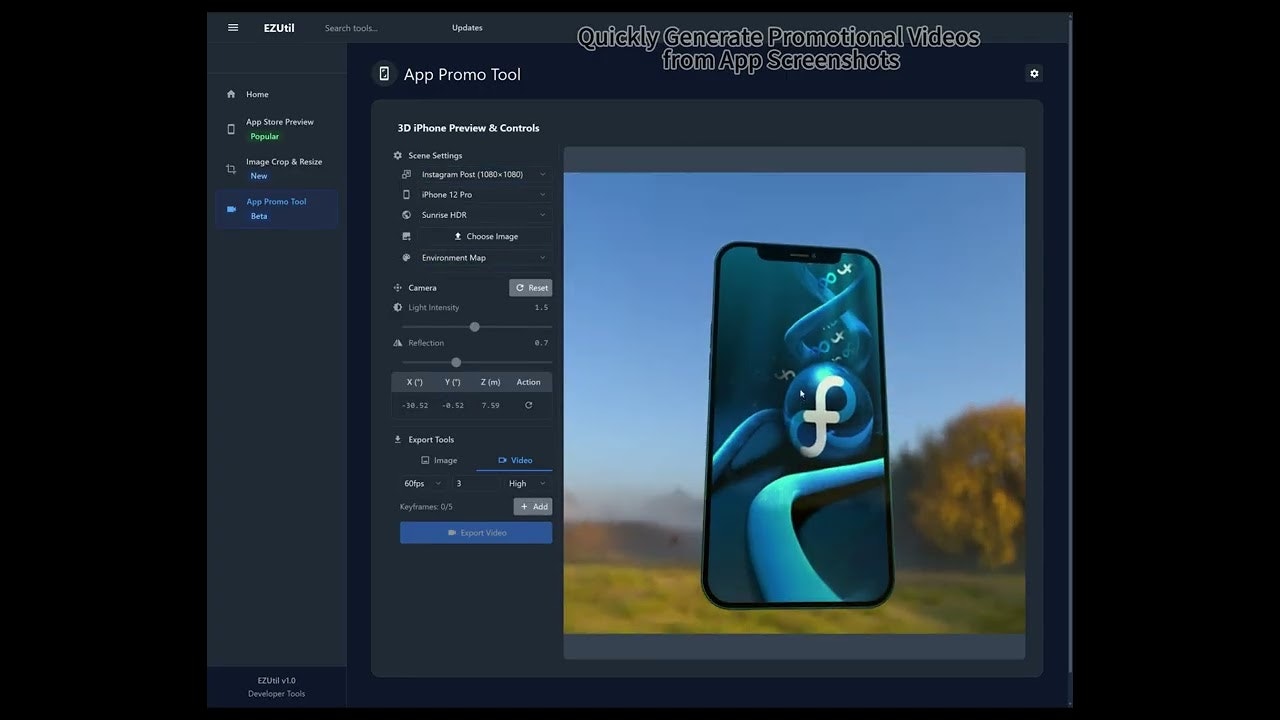The height and width of the screenshot is (720, 1280).
Task: Select App Promo Tool in the sidebar
Action: click(277, 209)
